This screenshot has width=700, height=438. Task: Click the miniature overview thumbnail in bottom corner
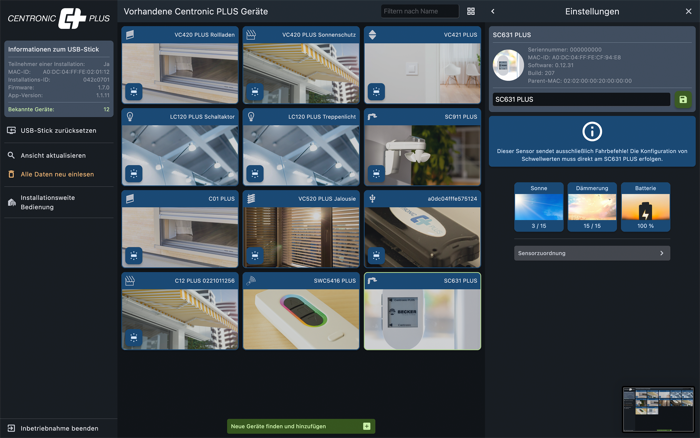(x=658, y=409)
